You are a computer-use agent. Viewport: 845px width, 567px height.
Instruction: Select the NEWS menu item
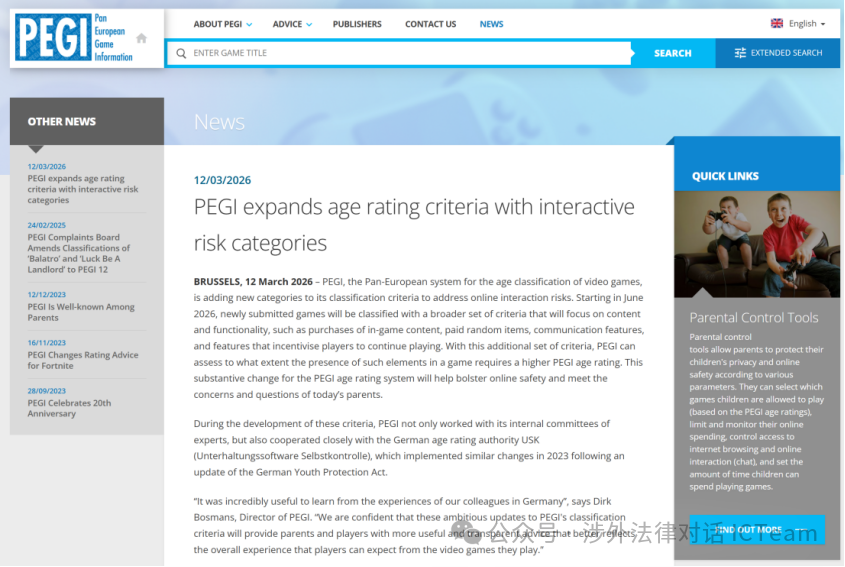(x=491, y=24)
